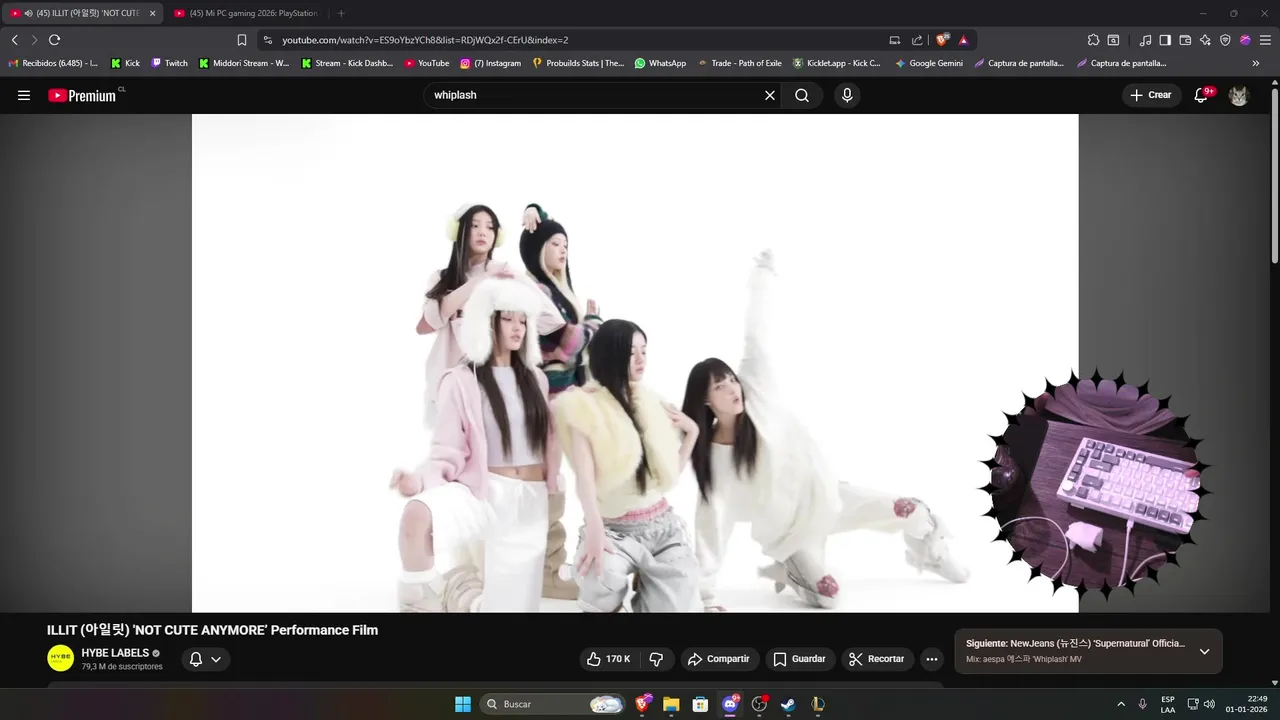The height and width of the screenshot is (720, 1280).
Task: Close the ILLIT NOT CUTE tab
Action: point(153,13)
